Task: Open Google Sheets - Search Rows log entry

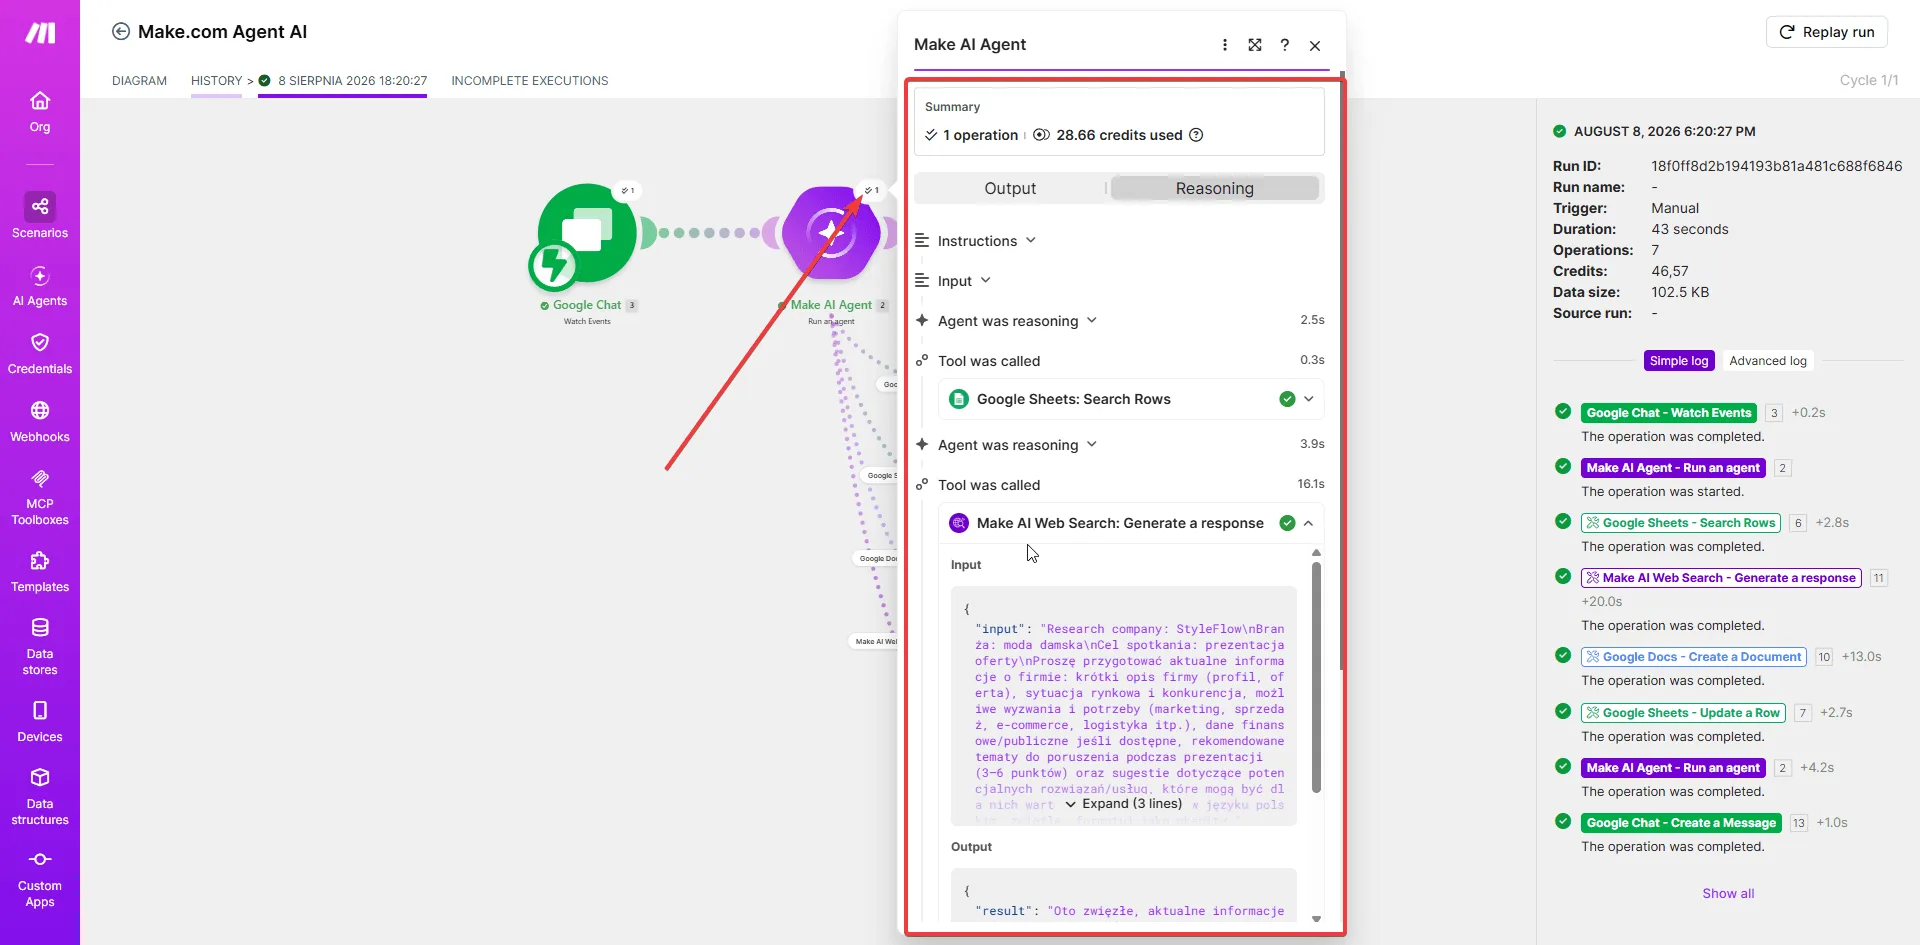Action: click(x=1681, y=523)
